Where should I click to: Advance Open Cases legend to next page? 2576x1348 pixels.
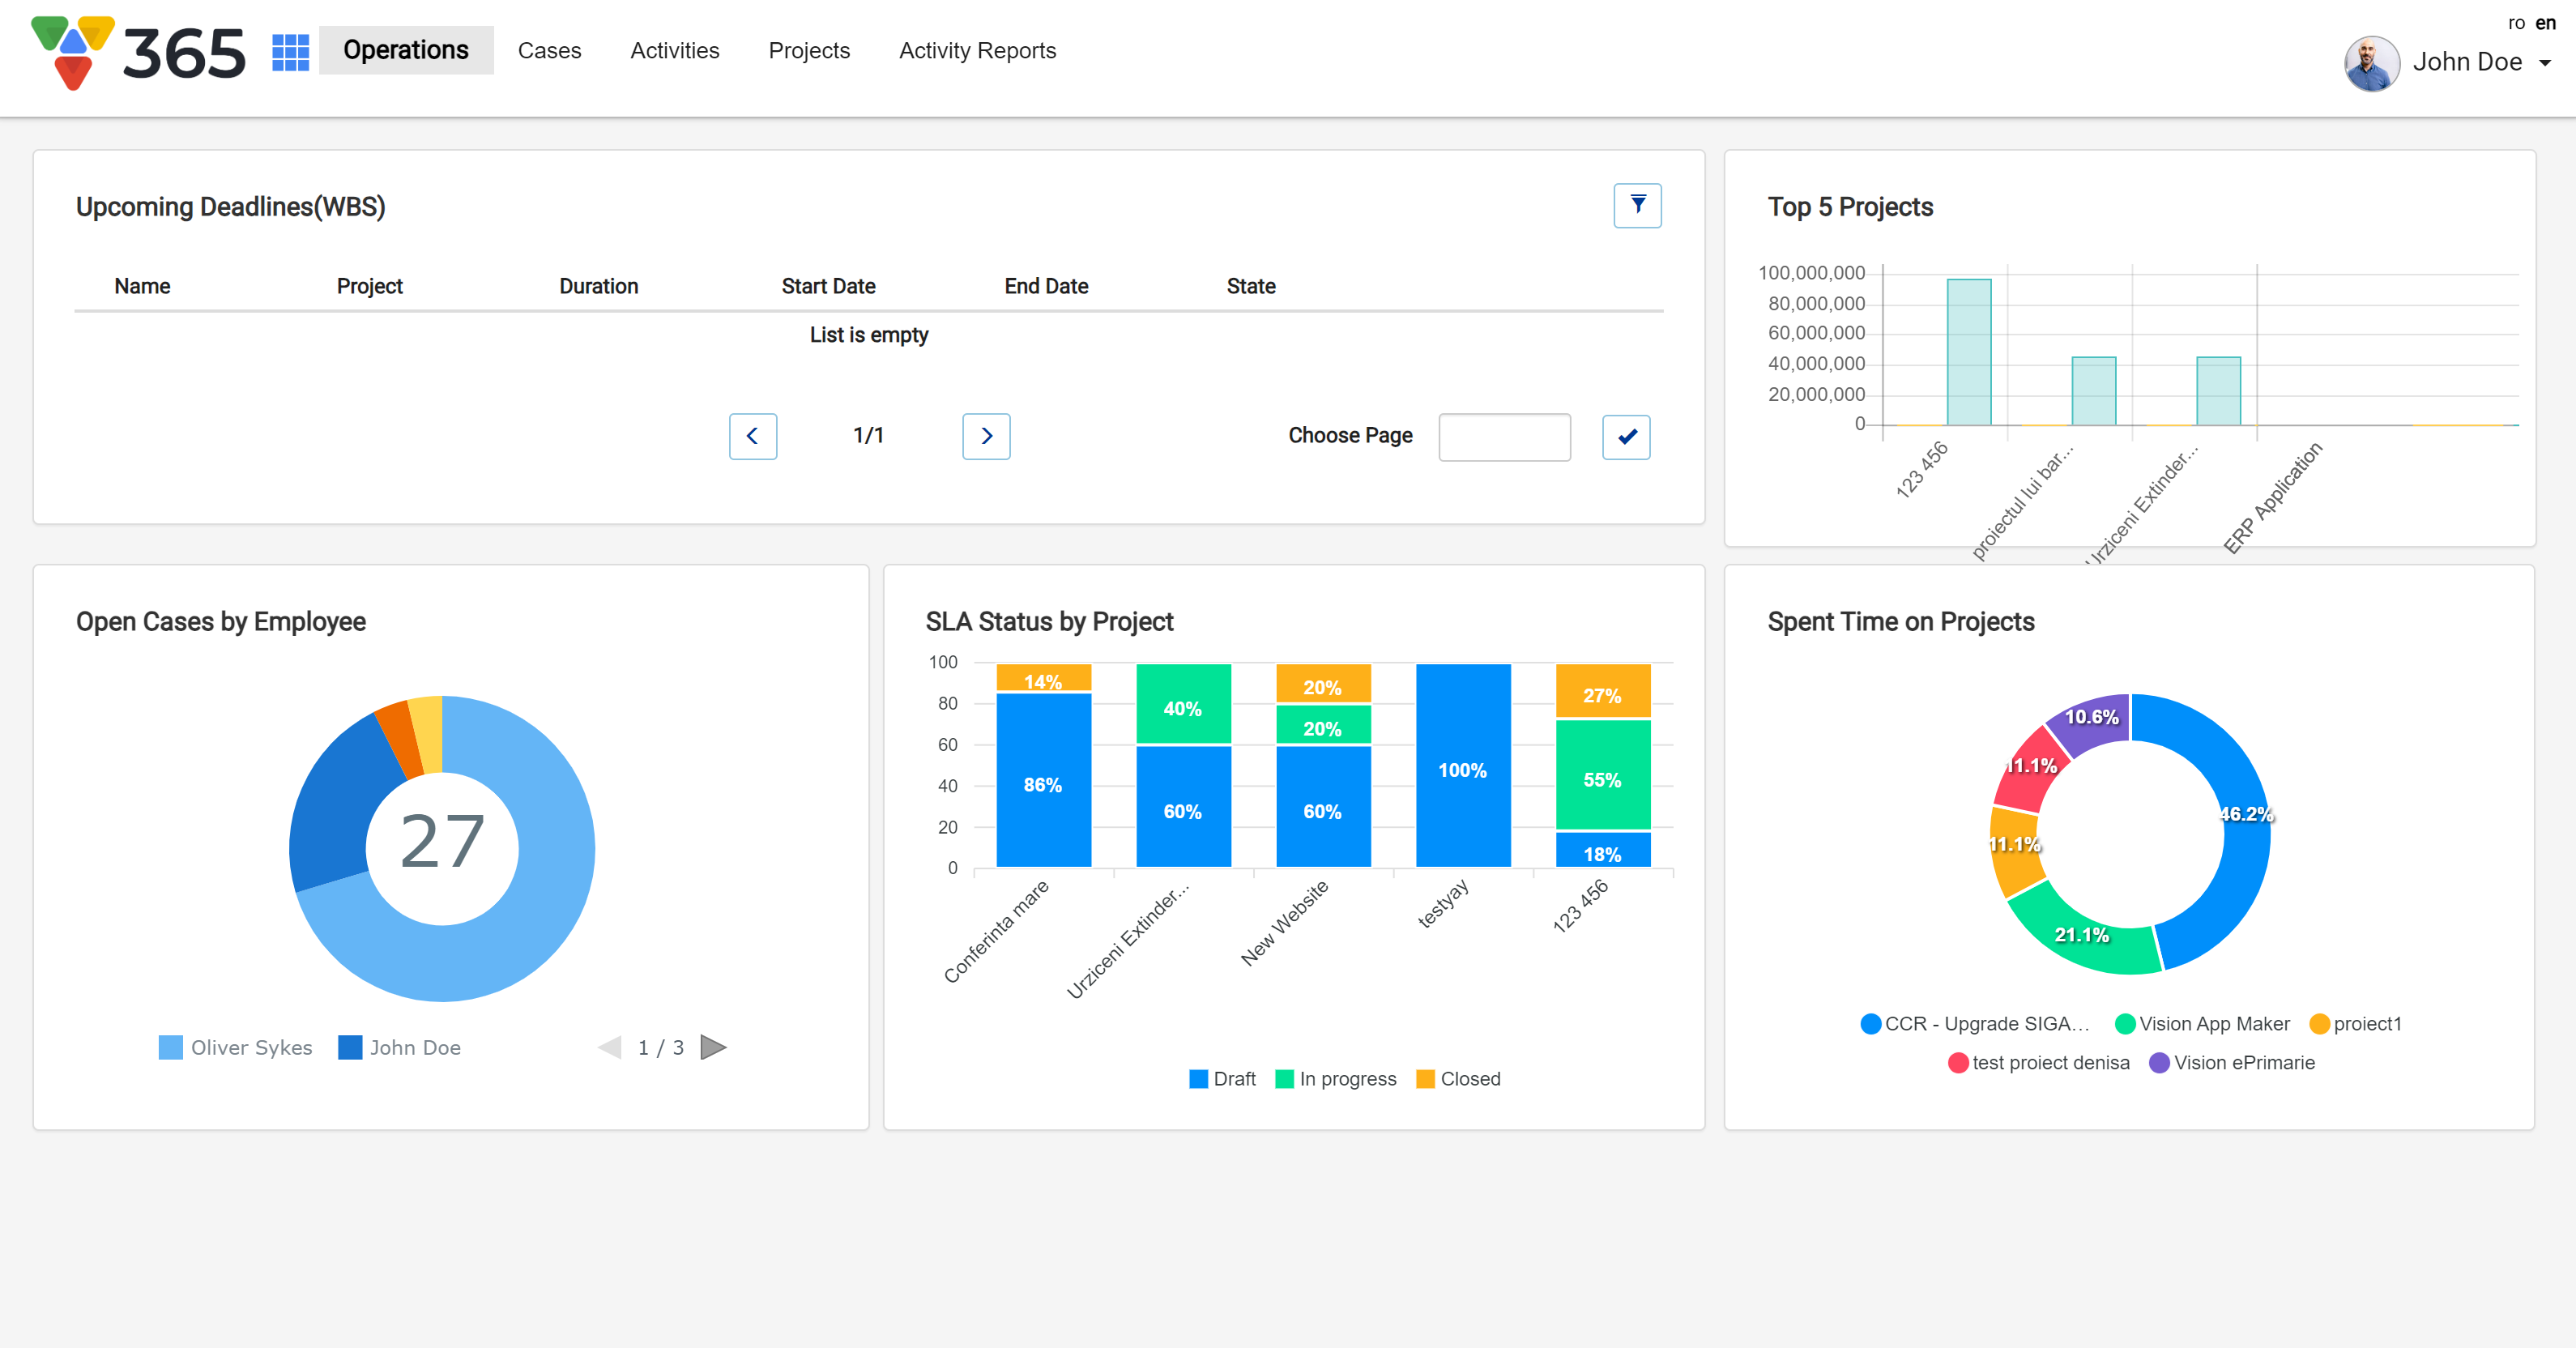tap(713, 1047)
